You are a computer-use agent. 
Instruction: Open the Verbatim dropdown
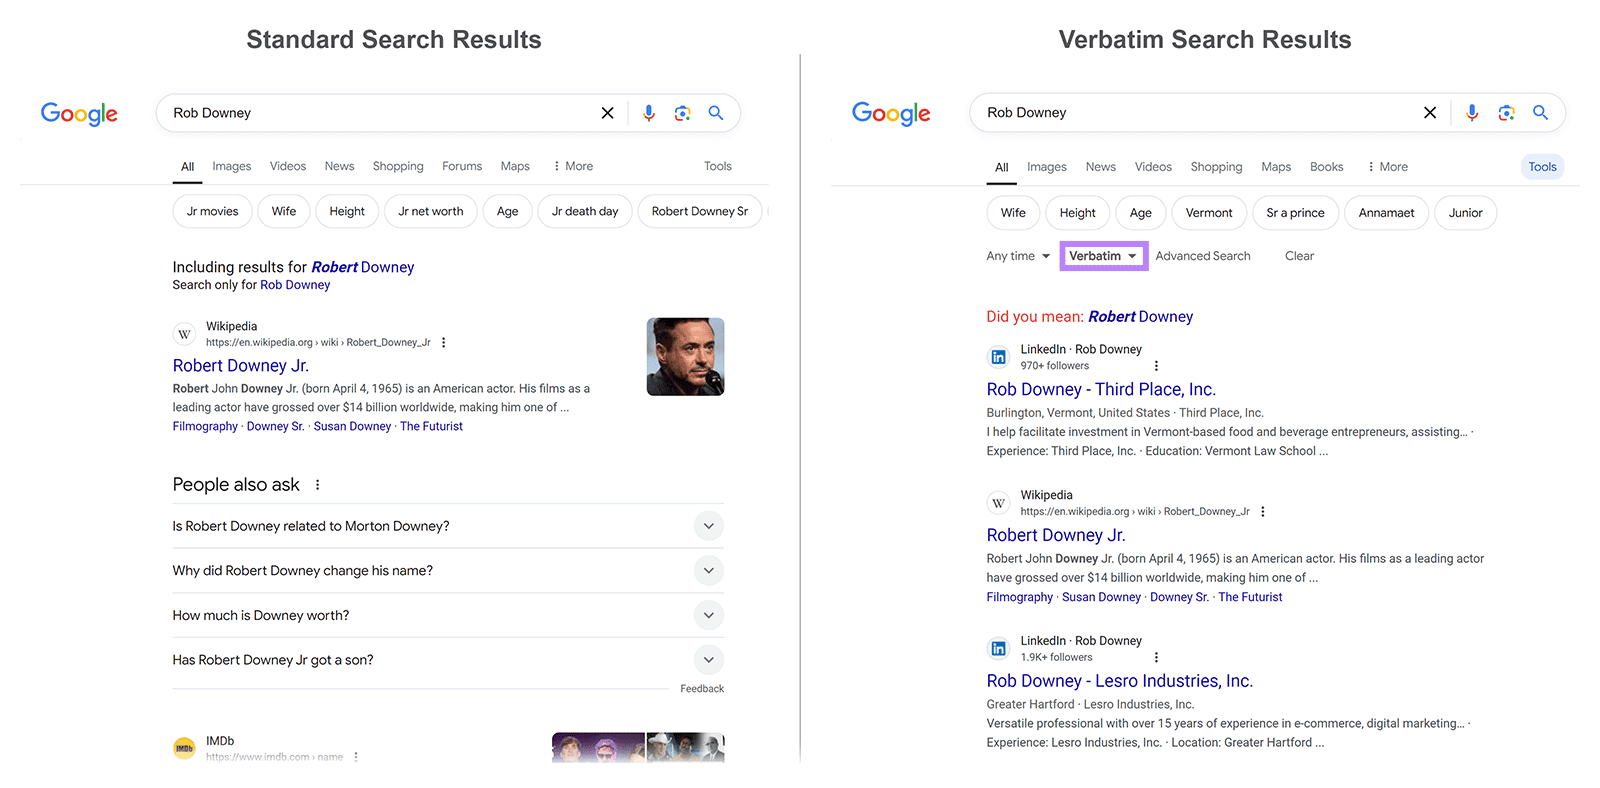(x=1103, y=256)
